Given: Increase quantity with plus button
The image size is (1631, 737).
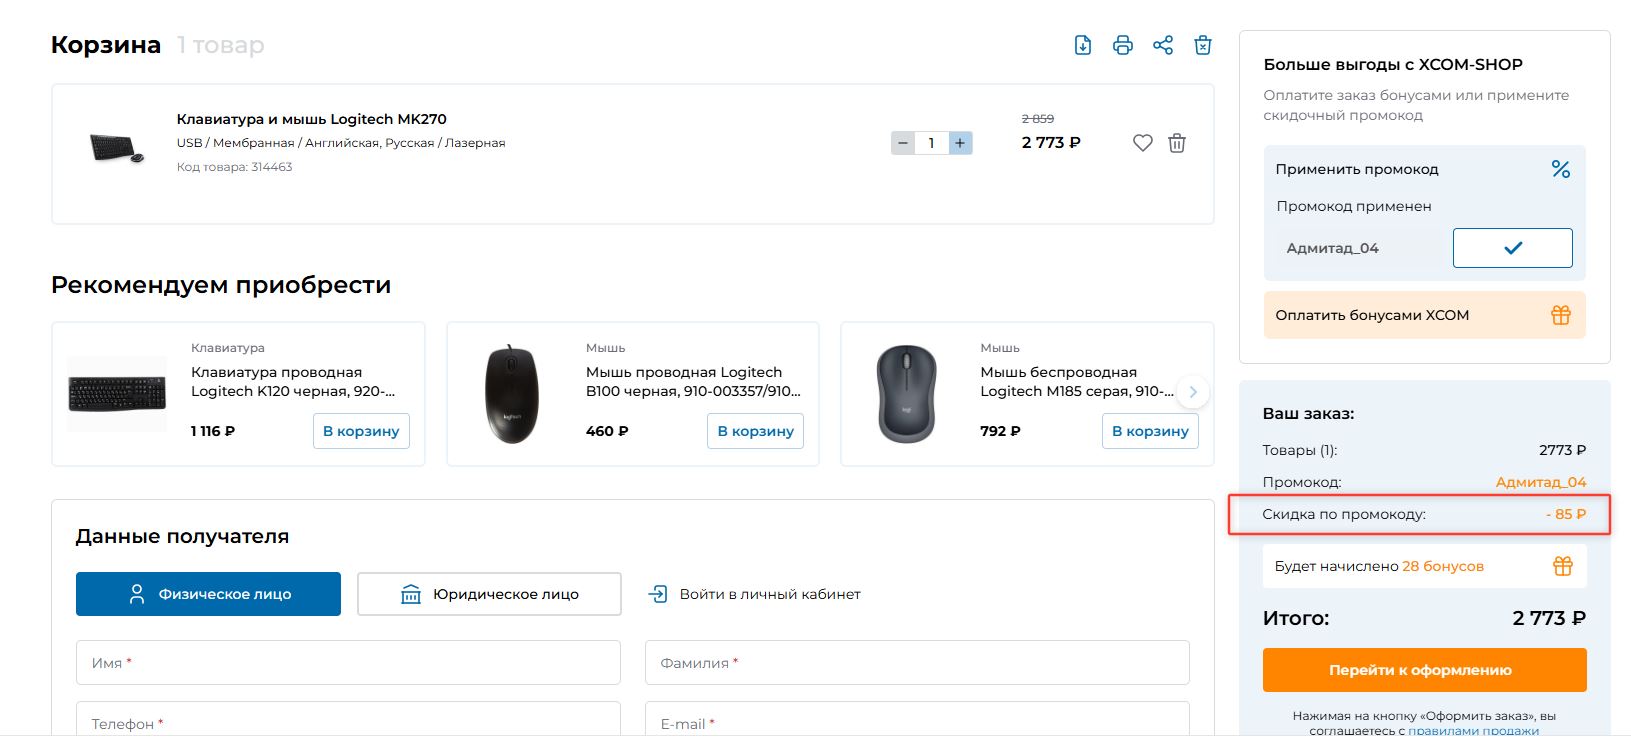Looking at the screenshot, I should (x=960, y=143).
